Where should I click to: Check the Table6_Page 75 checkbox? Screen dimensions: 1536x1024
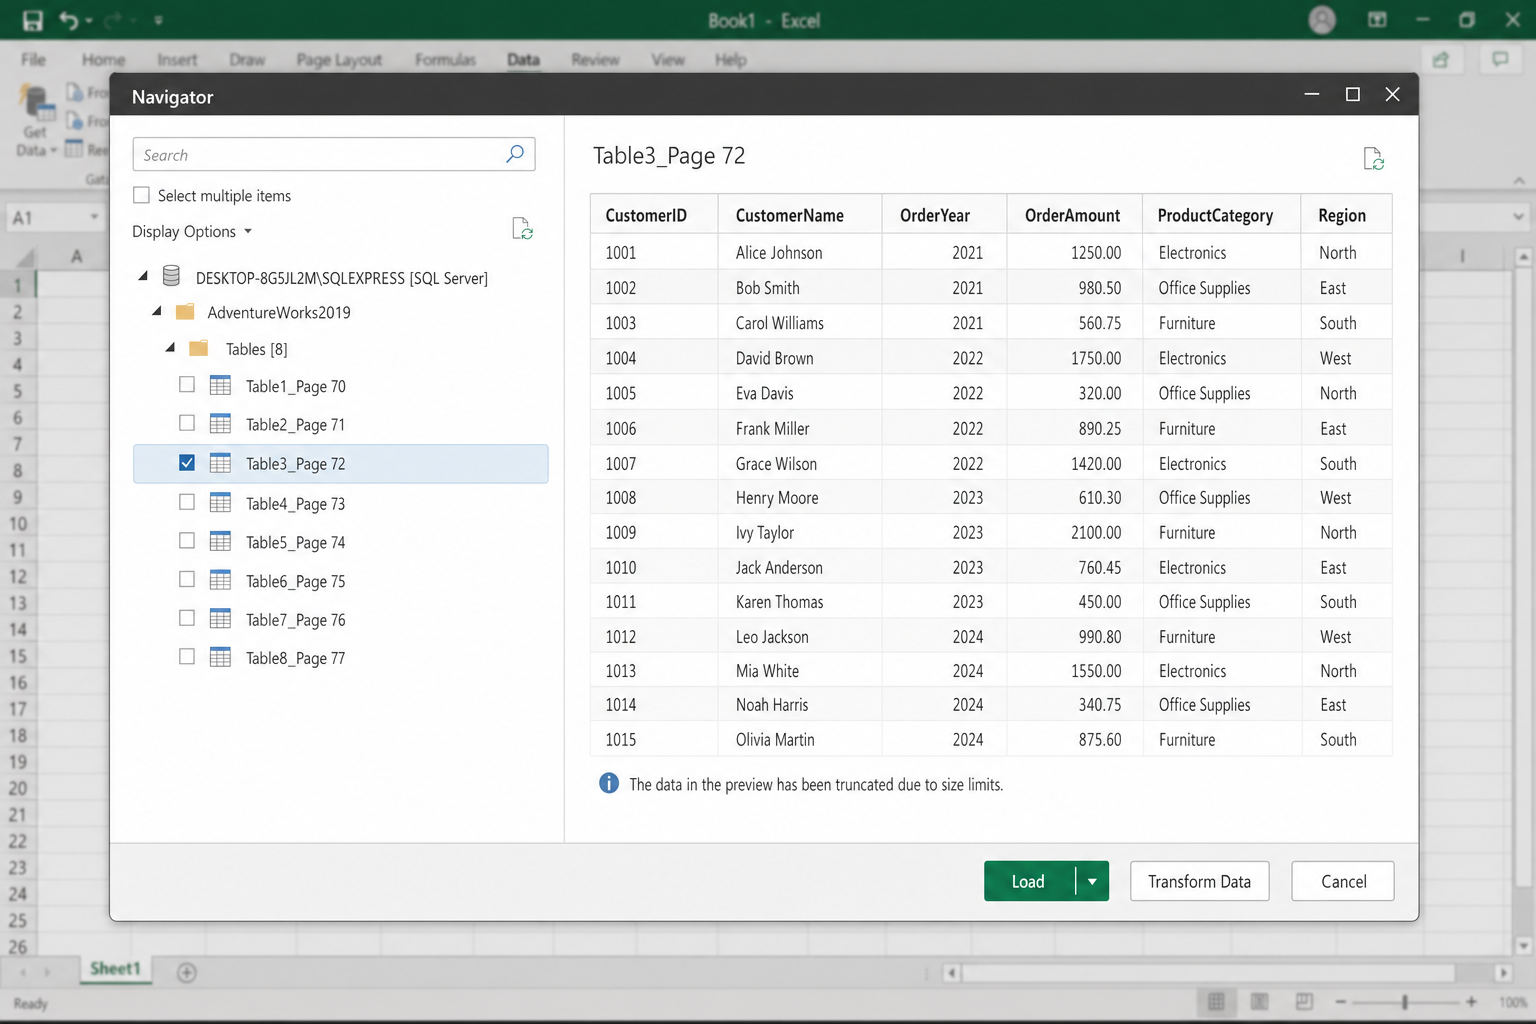187,579
